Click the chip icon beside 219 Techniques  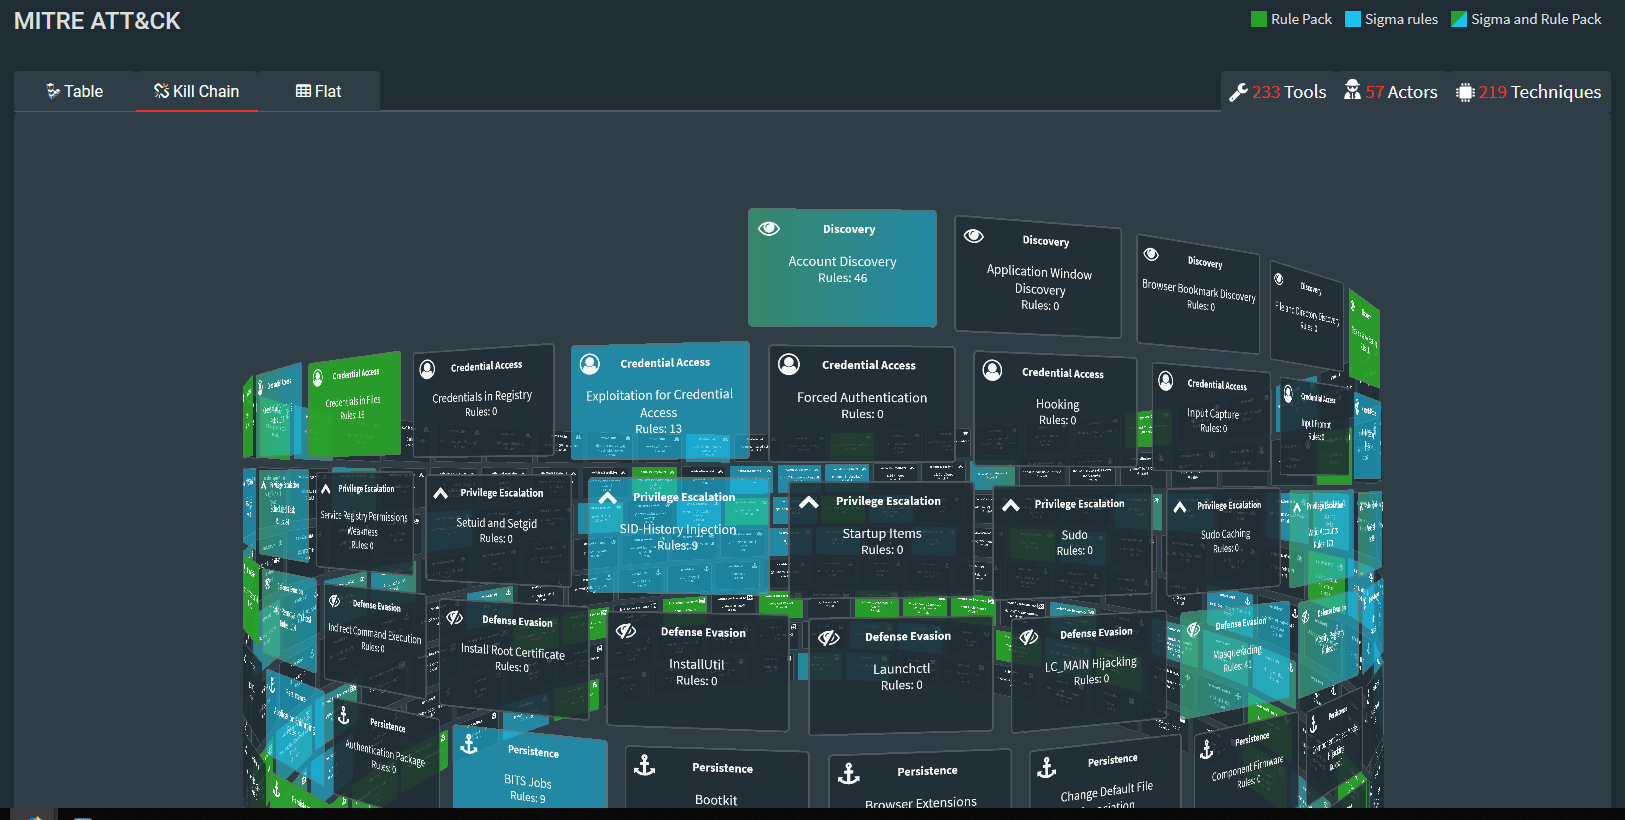pos(1465,92)
